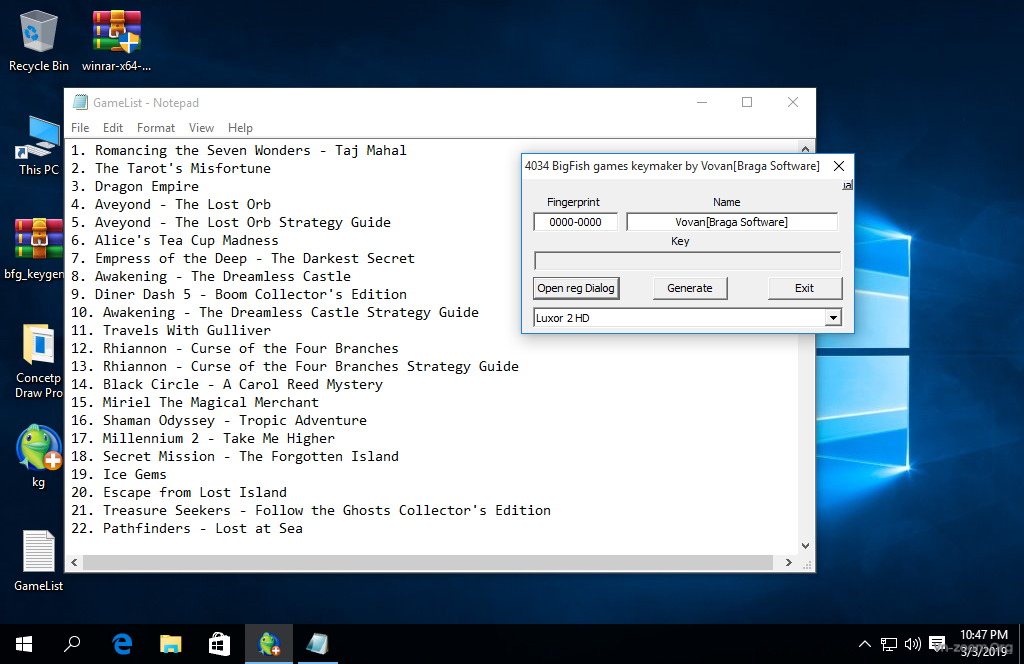Screen dimensions: 1024x664
Task: Click line '8. Awakening - The Dreamless Castle'
Action: pos(210,277)
